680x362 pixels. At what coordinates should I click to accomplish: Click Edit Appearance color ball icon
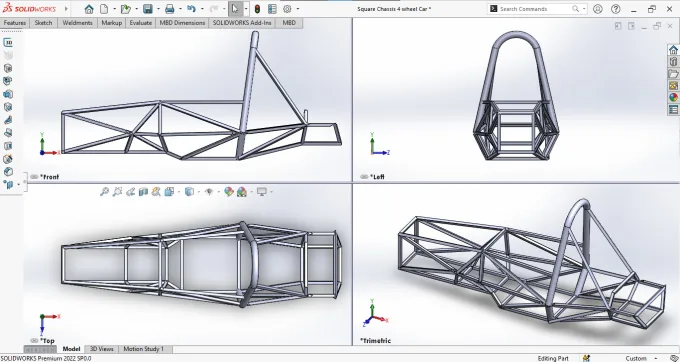[229, 192]
